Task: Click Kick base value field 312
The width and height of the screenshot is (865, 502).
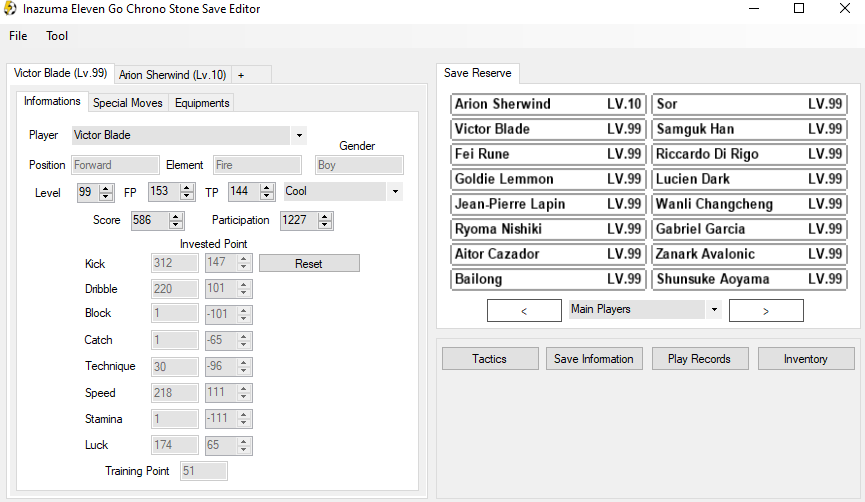Action: [174, 263]
